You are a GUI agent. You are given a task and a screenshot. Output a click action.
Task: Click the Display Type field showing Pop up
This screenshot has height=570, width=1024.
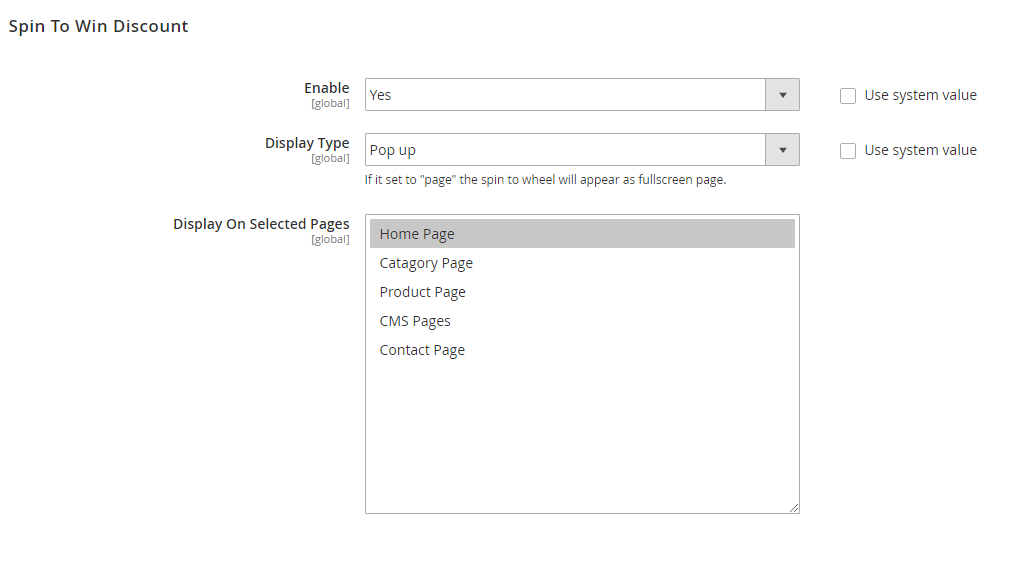(x=565, y=150)
